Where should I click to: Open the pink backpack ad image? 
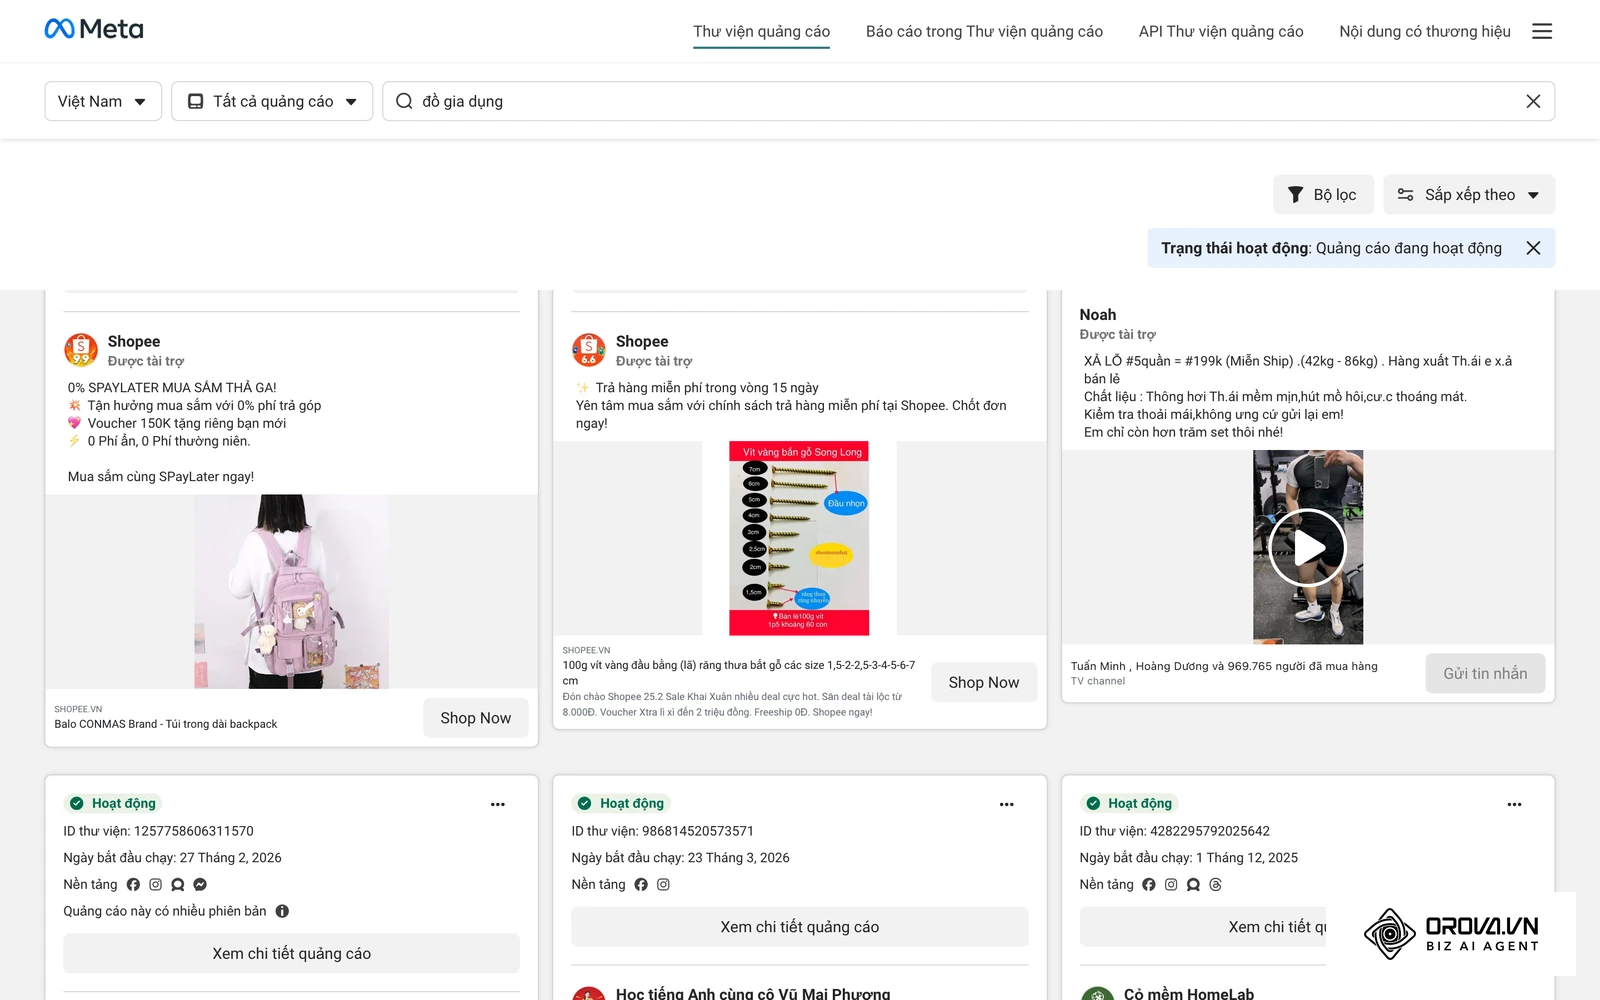(292, 591)
